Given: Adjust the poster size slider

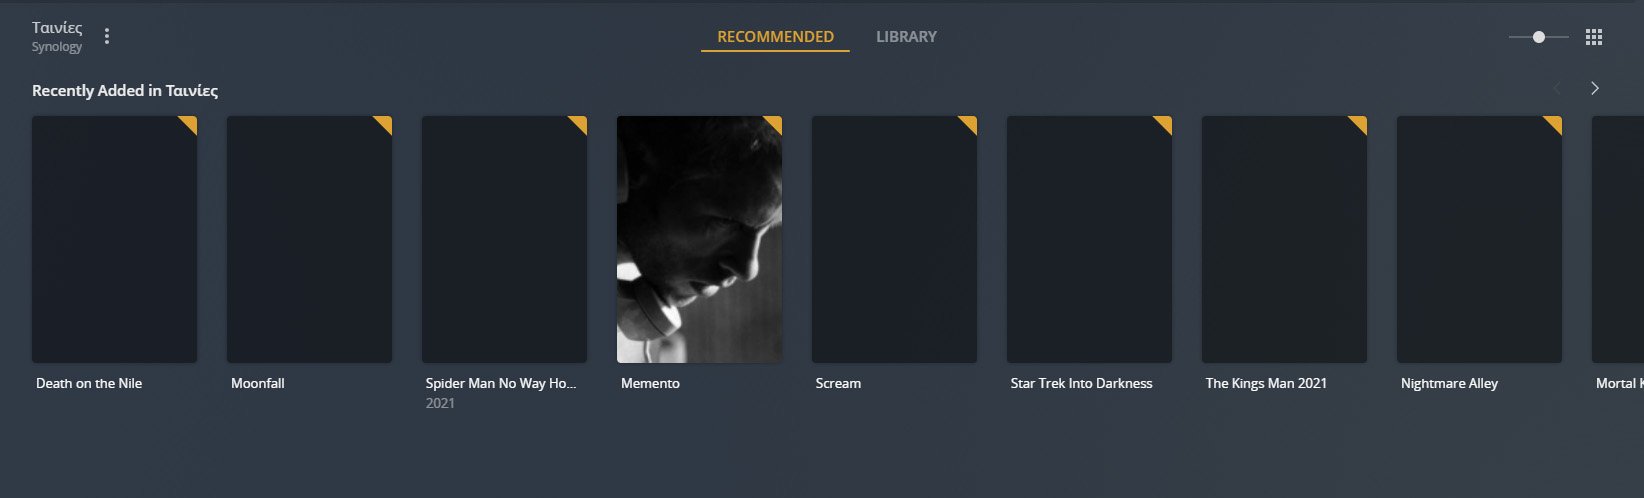Looking at the screenshot, I should click(1539, 37).
